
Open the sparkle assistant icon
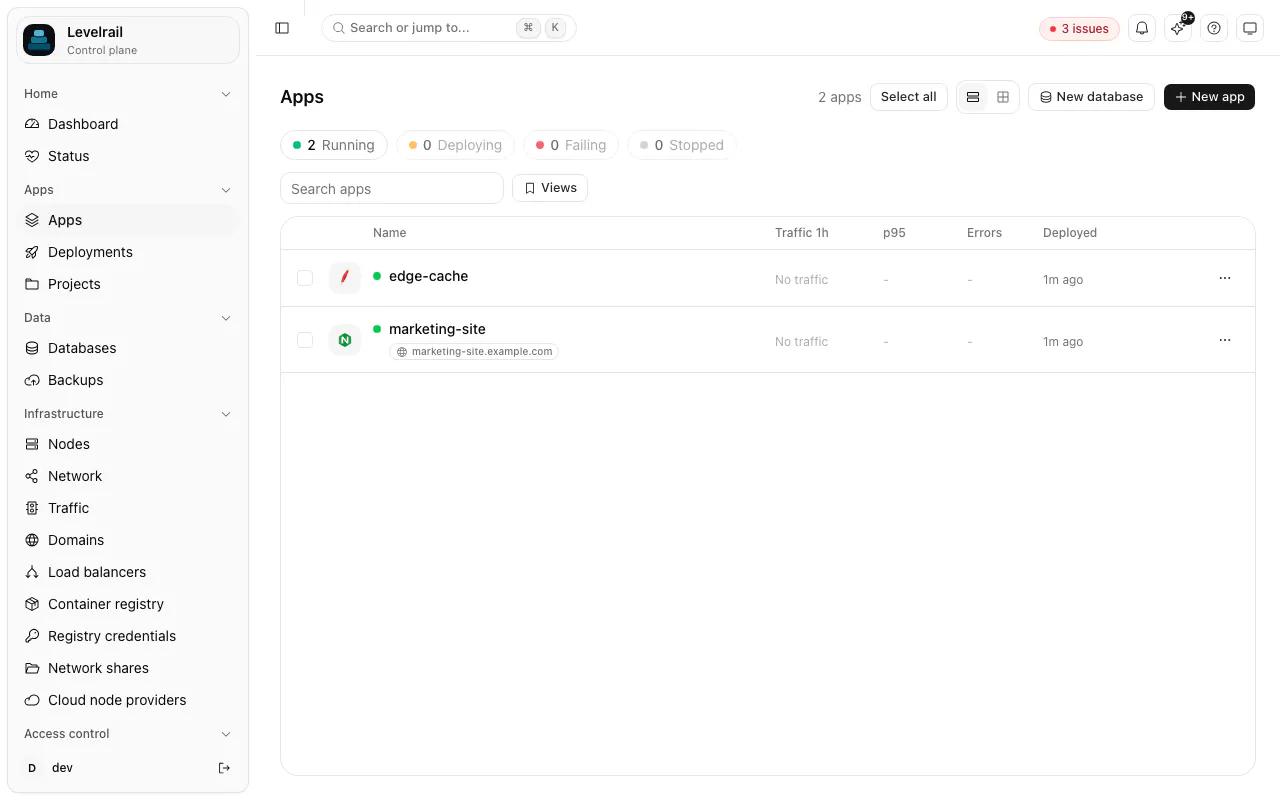[1178, 28]
